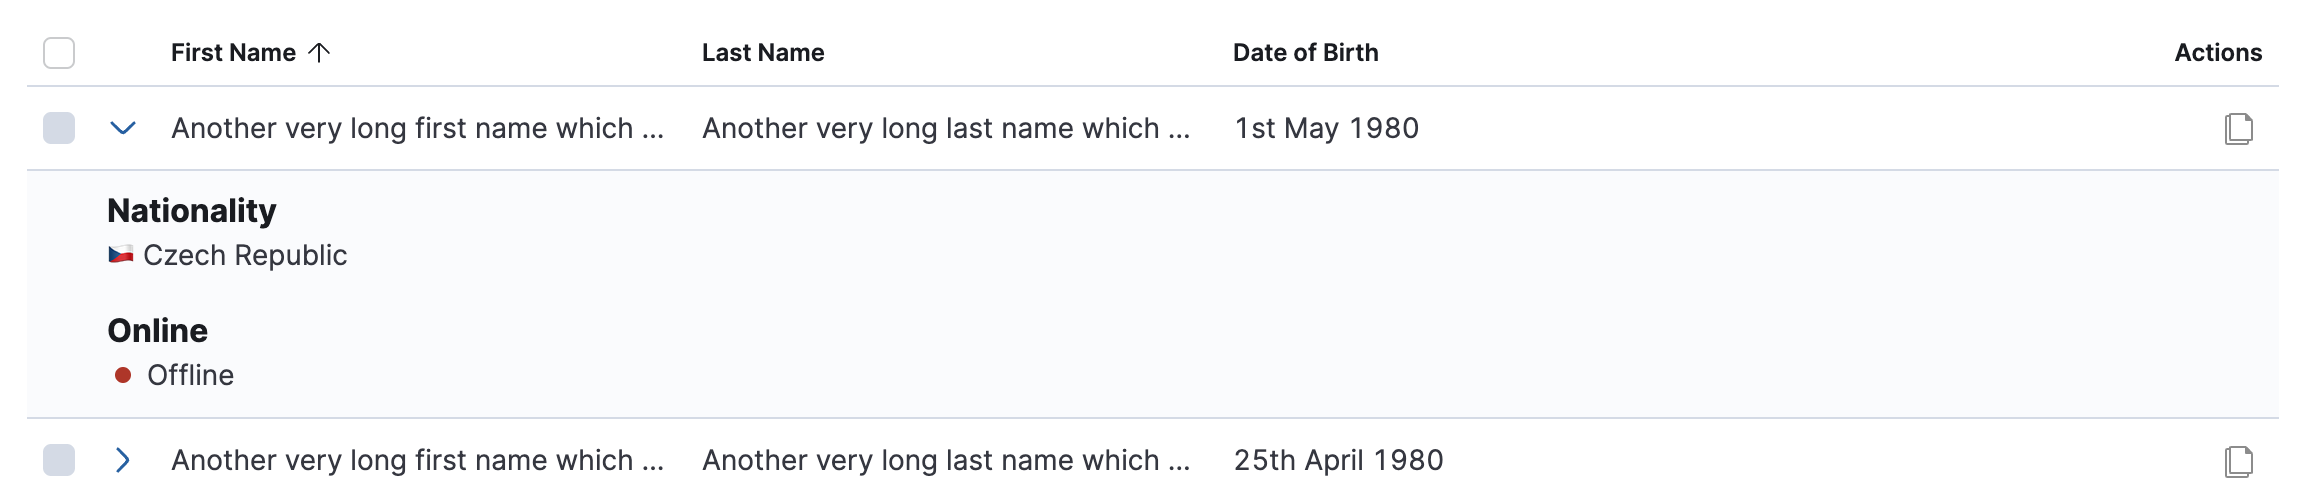The width and height of the screenshot is (2310, 502).
Task: Check the first row's checkbox
Action: (59, 128)
